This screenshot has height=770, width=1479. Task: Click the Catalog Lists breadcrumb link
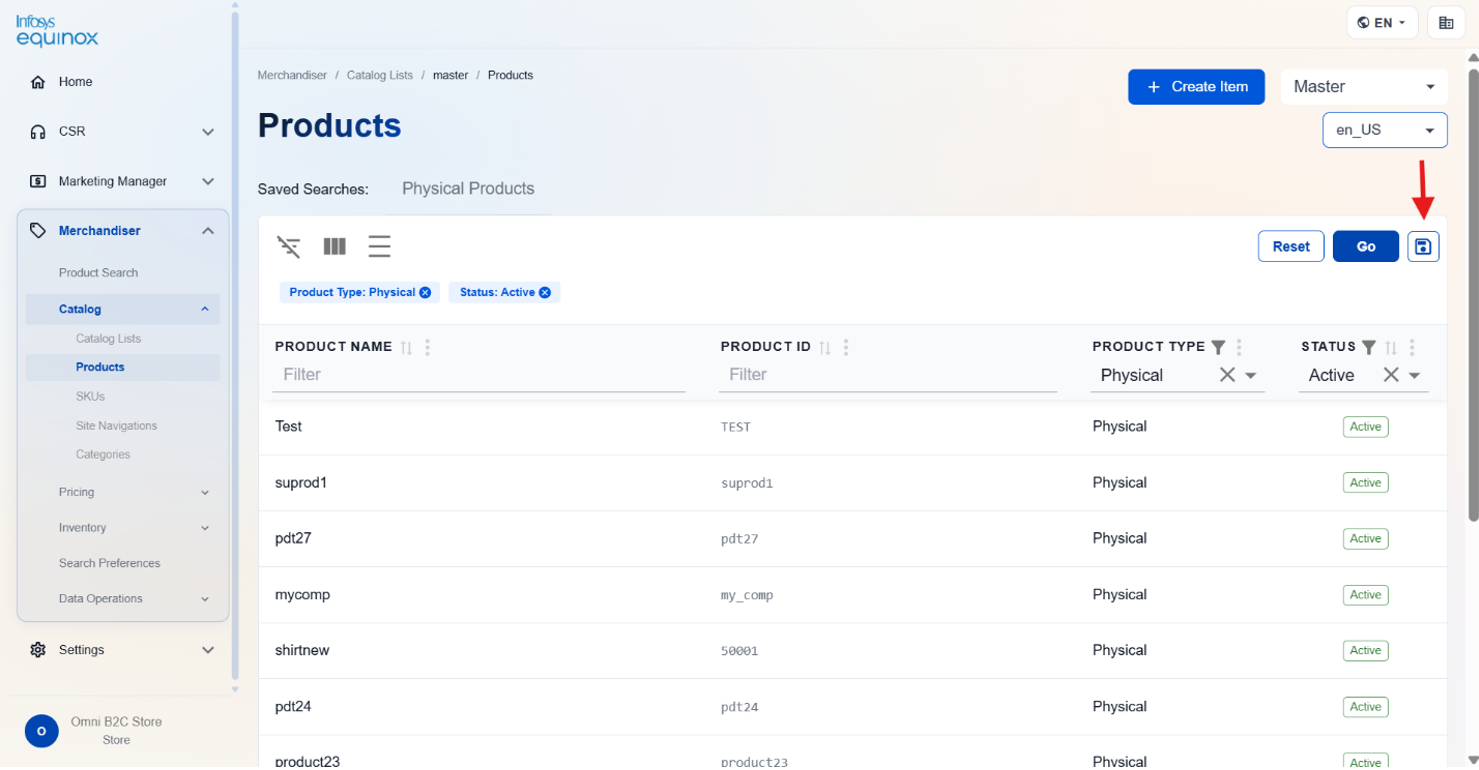(x=380, y=75)
